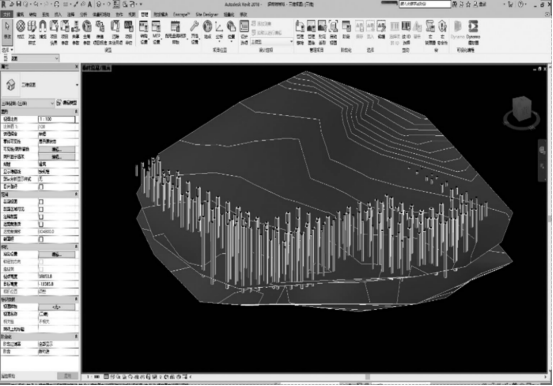Viewport: 553px width, 386px height.
Task: Click the Text tool in quick access toolbar
Action: pyautogui.click(x=90, y=4)
